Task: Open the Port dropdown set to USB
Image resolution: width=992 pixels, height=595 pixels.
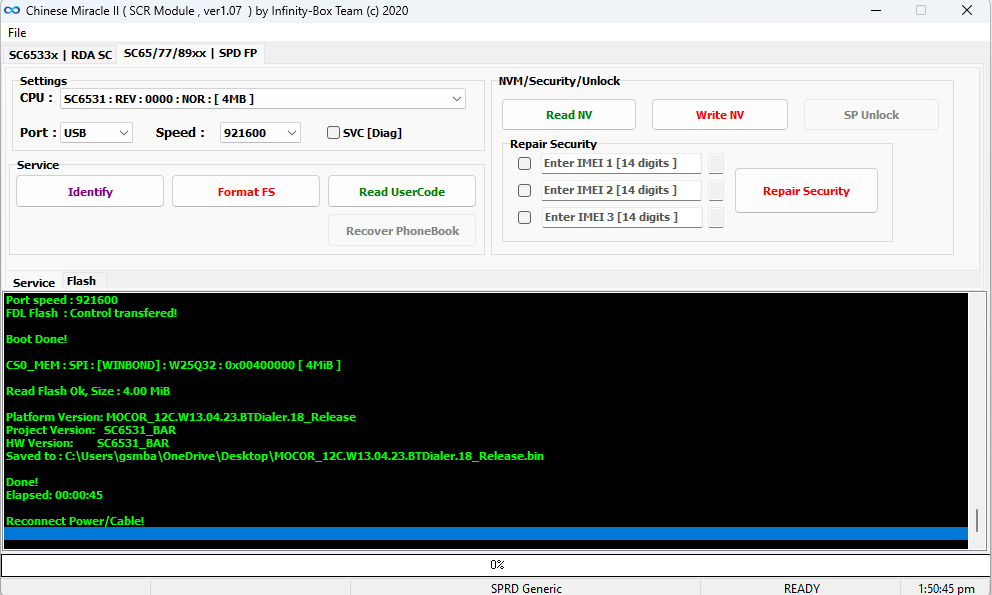Action: pyautogui.click(x=96, y=133)
